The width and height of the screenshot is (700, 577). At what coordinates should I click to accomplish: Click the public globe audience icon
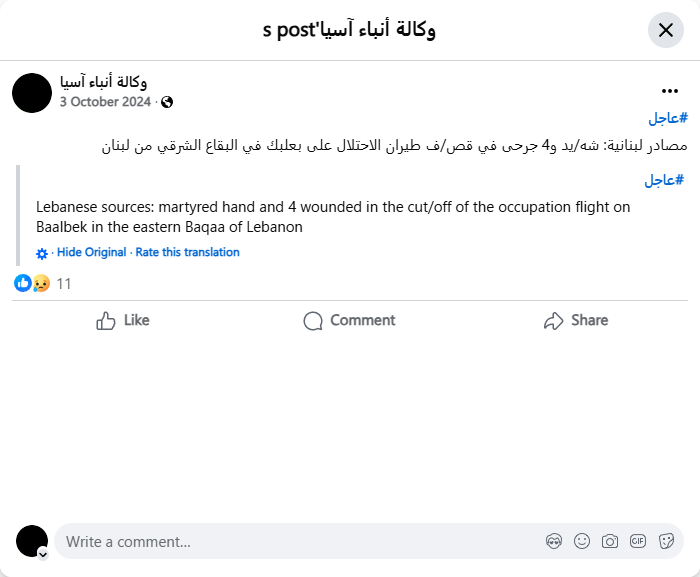tap(167, 102)
